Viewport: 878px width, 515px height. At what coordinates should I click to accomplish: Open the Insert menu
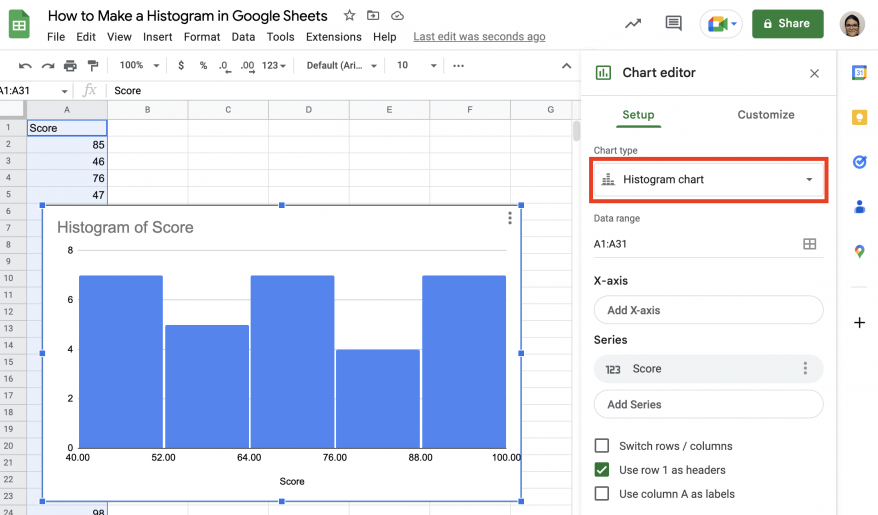(x=157, y=37)
